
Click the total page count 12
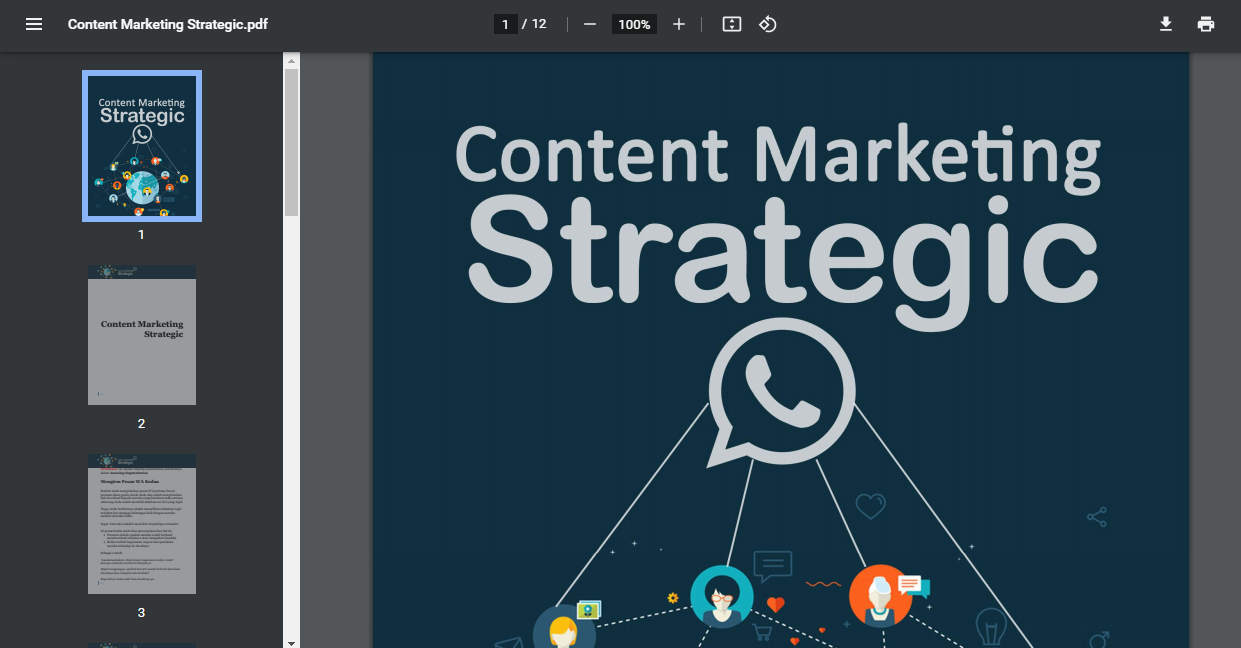tap(539, 24)
